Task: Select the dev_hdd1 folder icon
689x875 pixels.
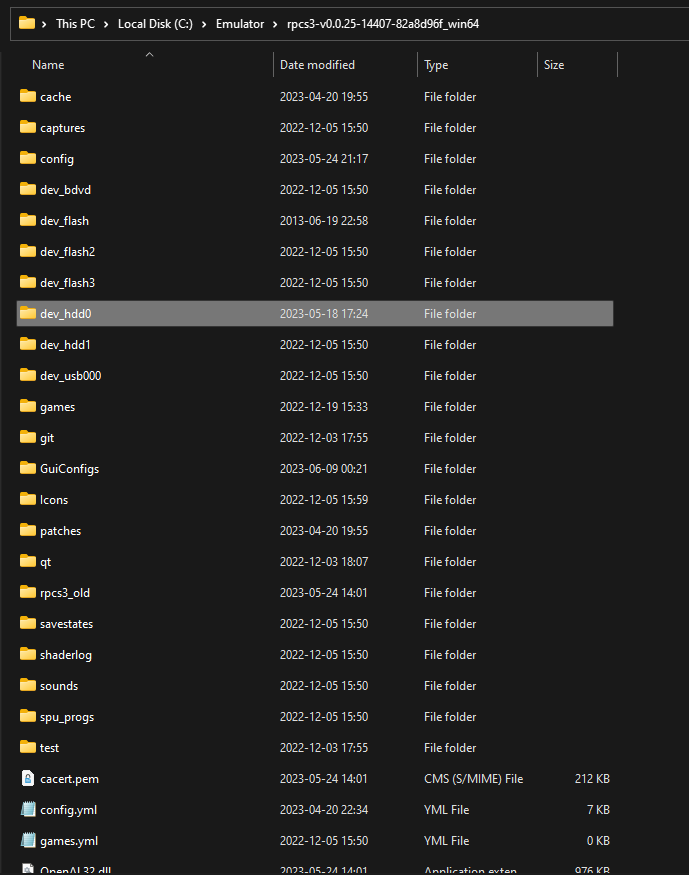Action: click(27, 344)
